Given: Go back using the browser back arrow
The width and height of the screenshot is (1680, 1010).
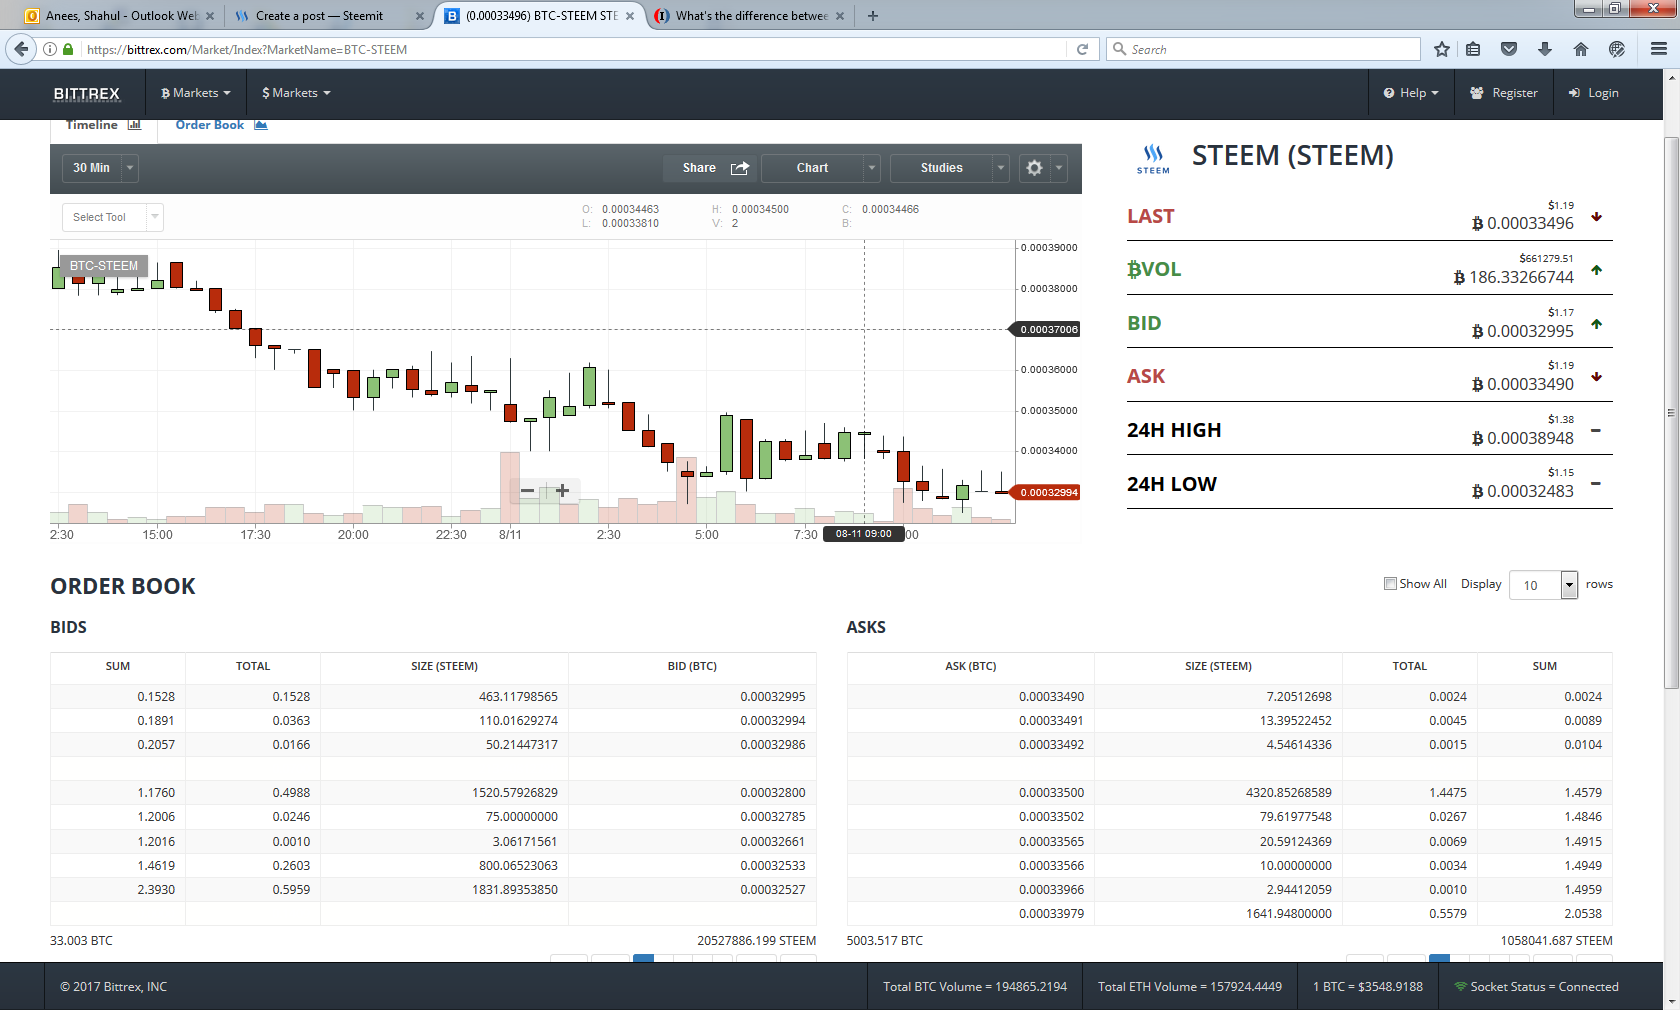Looking at the screenshot, I should (21, 49).
